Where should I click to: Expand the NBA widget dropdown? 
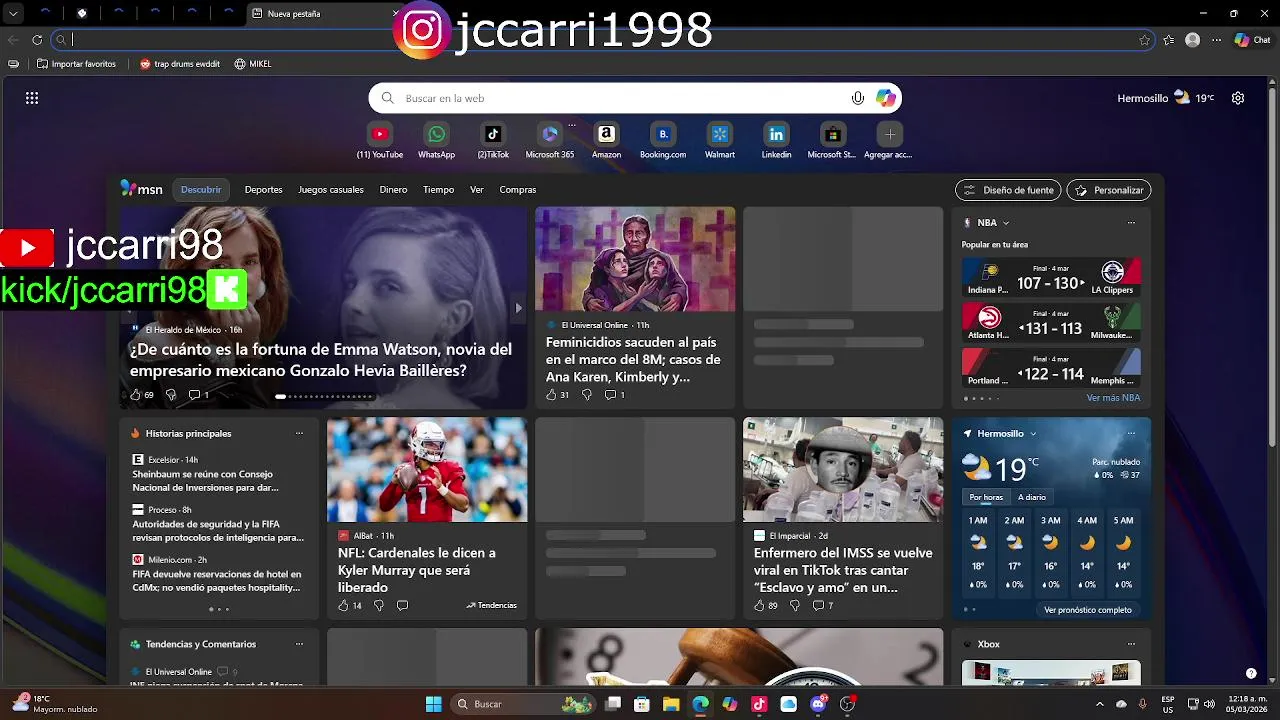coord(1006,223)
